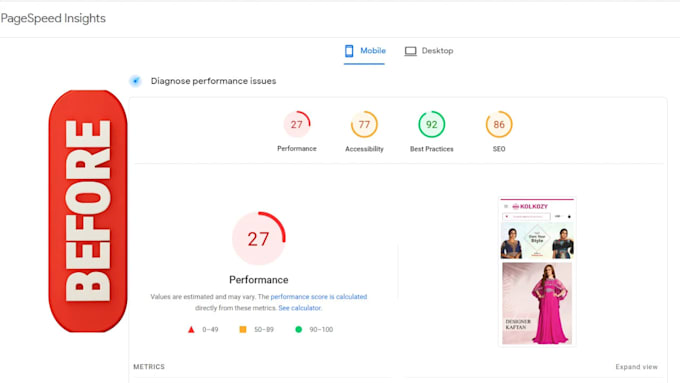Open the performance score is calculated link

319,297
